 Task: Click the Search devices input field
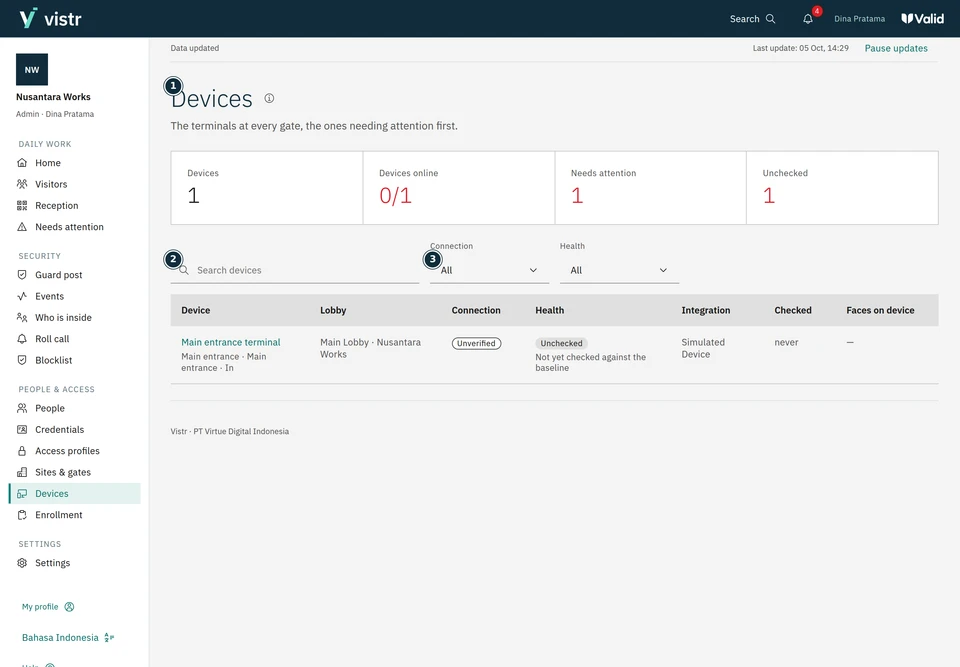(x=294, y=270)
